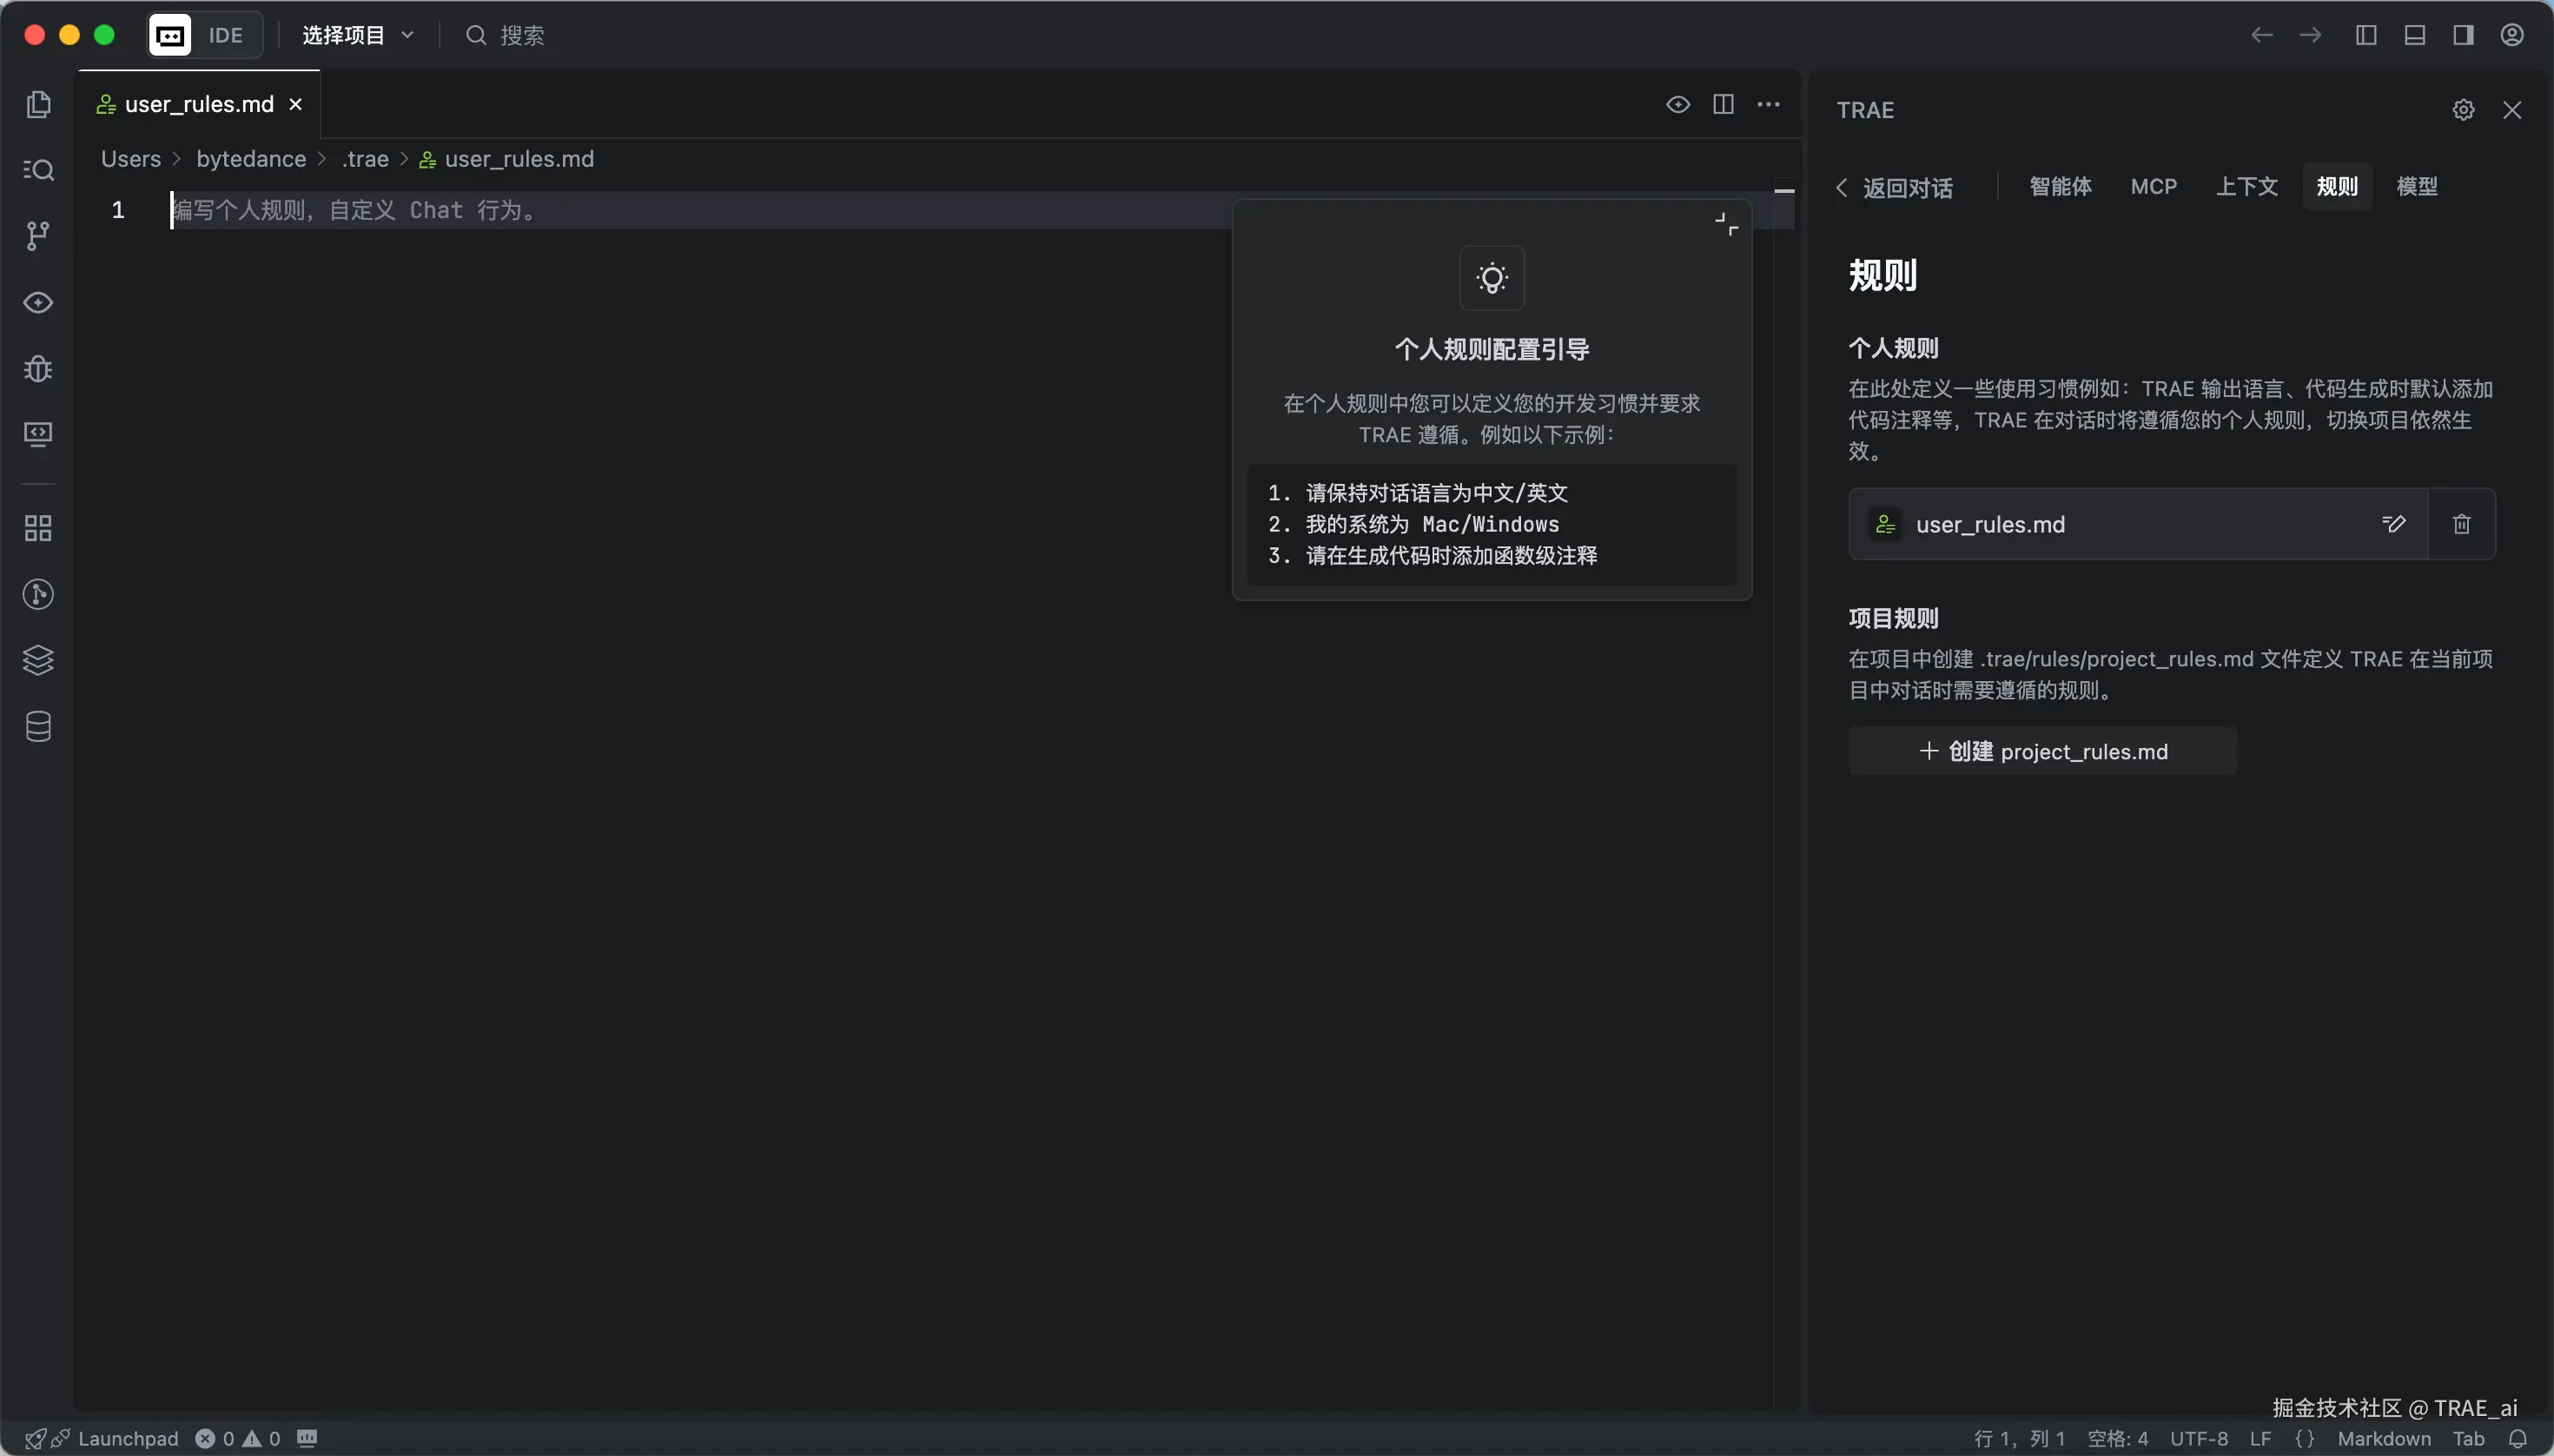Switch to the MCP tab
This screenshot has width=2554, height=1456.
pos(2153,186)
